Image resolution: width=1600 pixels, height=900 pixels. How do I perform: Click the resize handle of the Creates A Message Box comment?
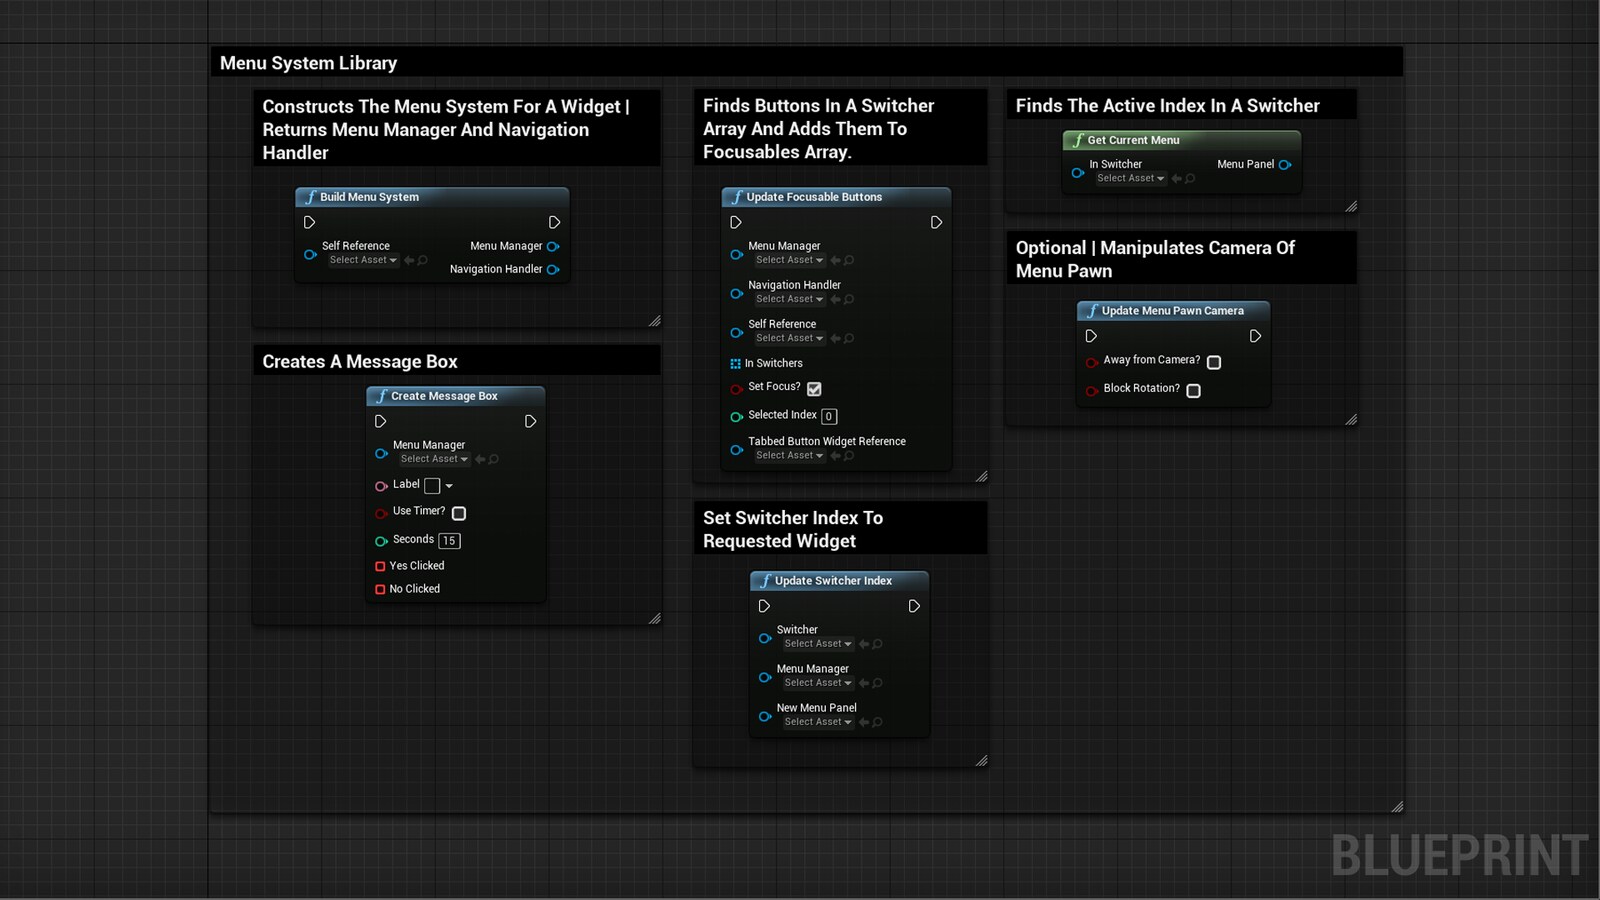655,619
